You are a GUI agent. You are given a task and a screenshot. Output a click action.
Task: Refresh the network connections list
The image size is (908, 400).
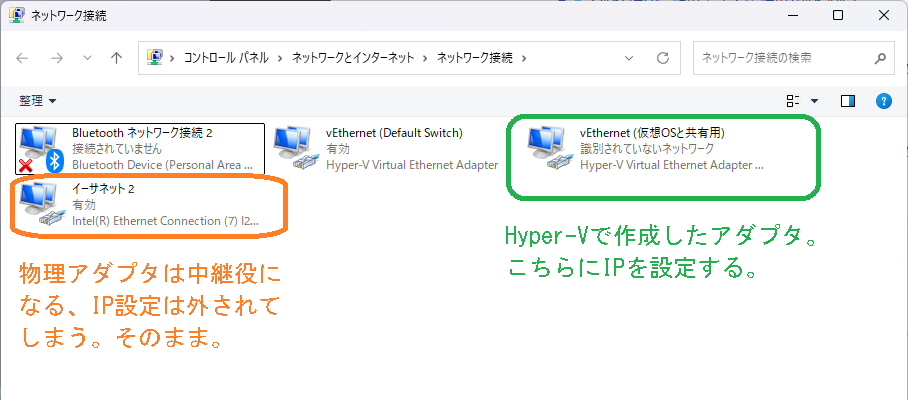(x=662, y=58)
